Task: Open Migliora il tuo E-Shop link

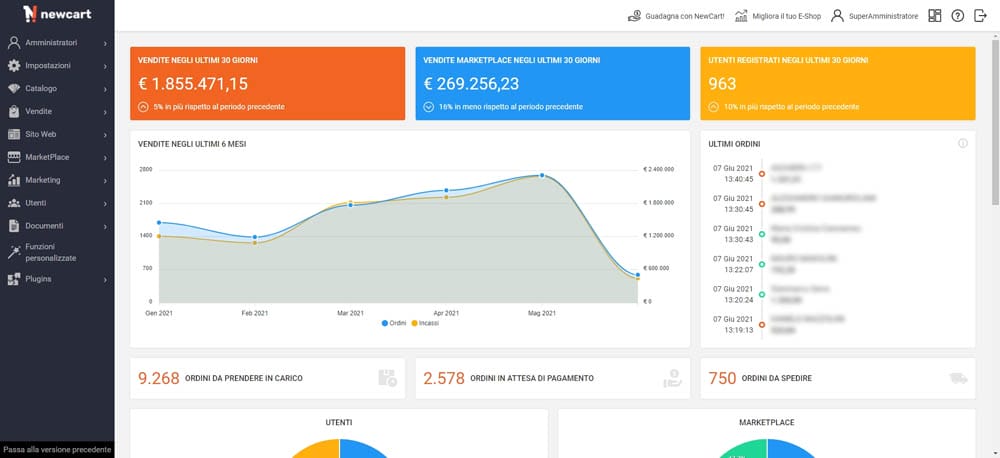Action: [x=778, y=15]
